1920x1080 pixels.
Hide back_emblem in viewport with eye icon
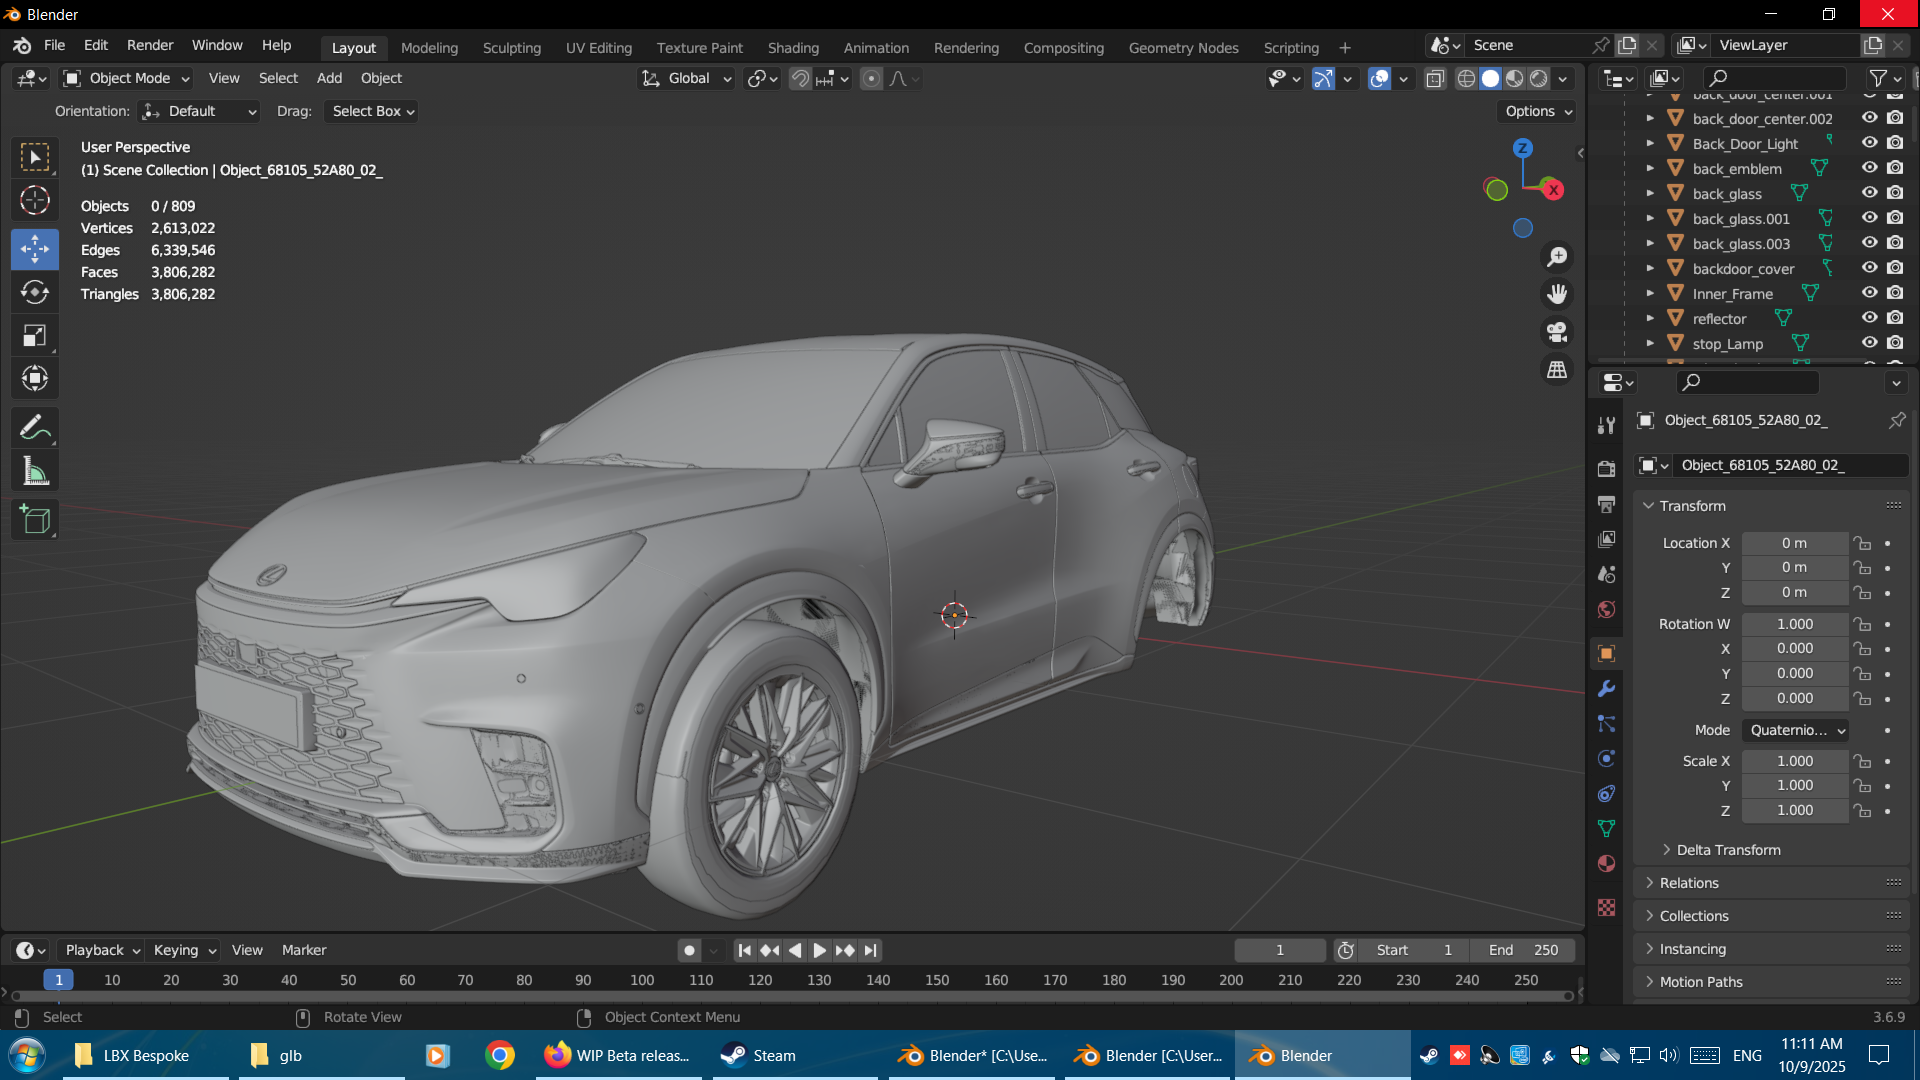(1869, 168)
